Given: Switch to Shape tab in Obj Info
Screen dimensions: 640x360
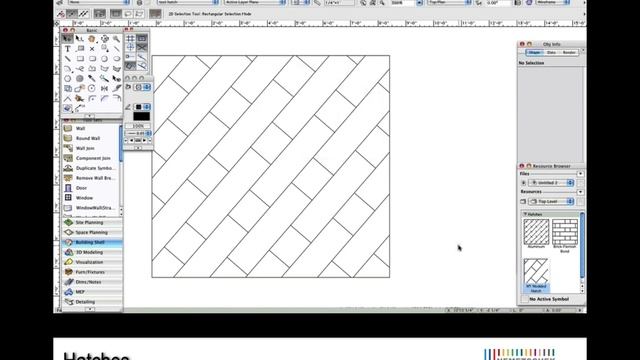Looking at the screenshot, I should tap(533, 53).
